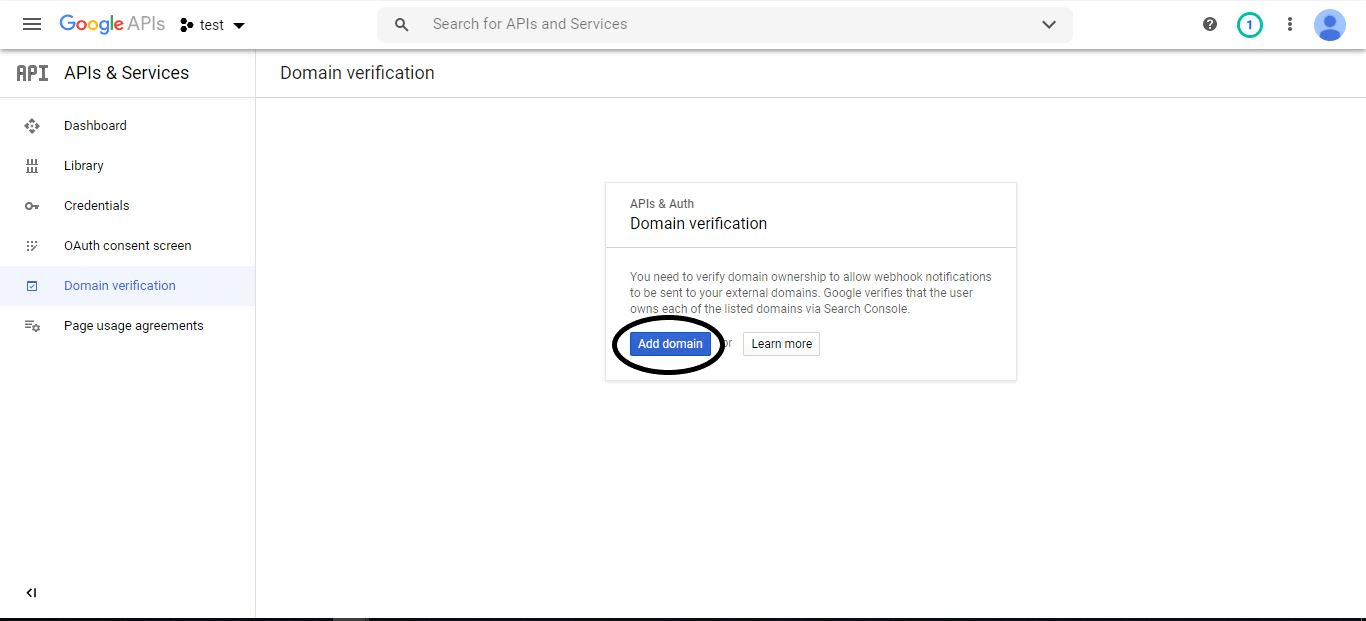
Task: Expand the search bar dropdown arrow
Action: pyautogui.click(x=1049, y=25)
